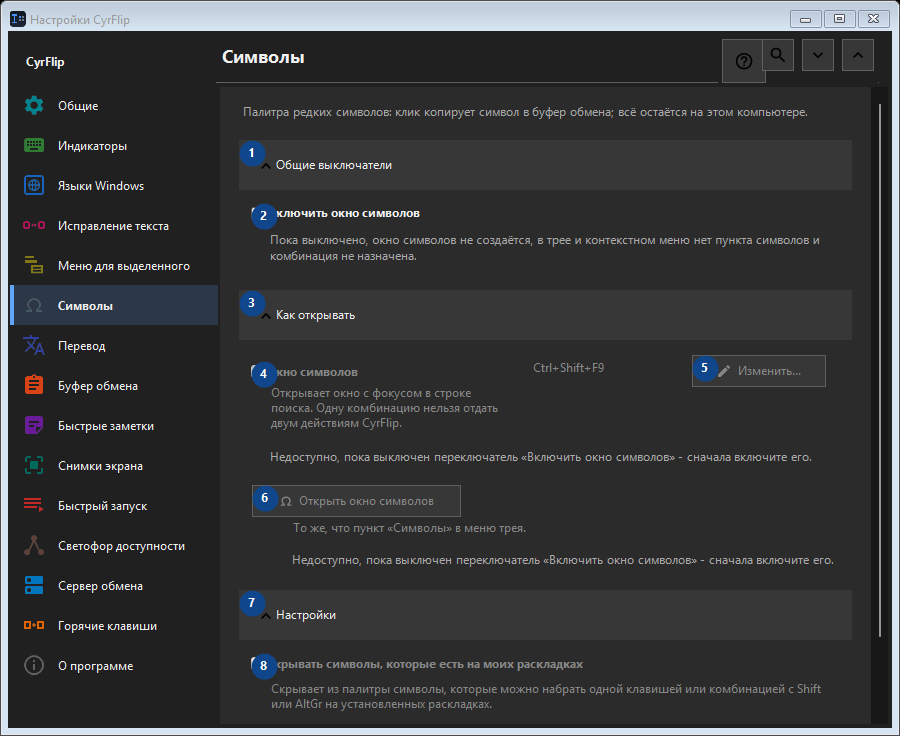The image size is (900, 736).
Task: Click the vertical scrollbar of the settings pane
Action: click(880, 370)
